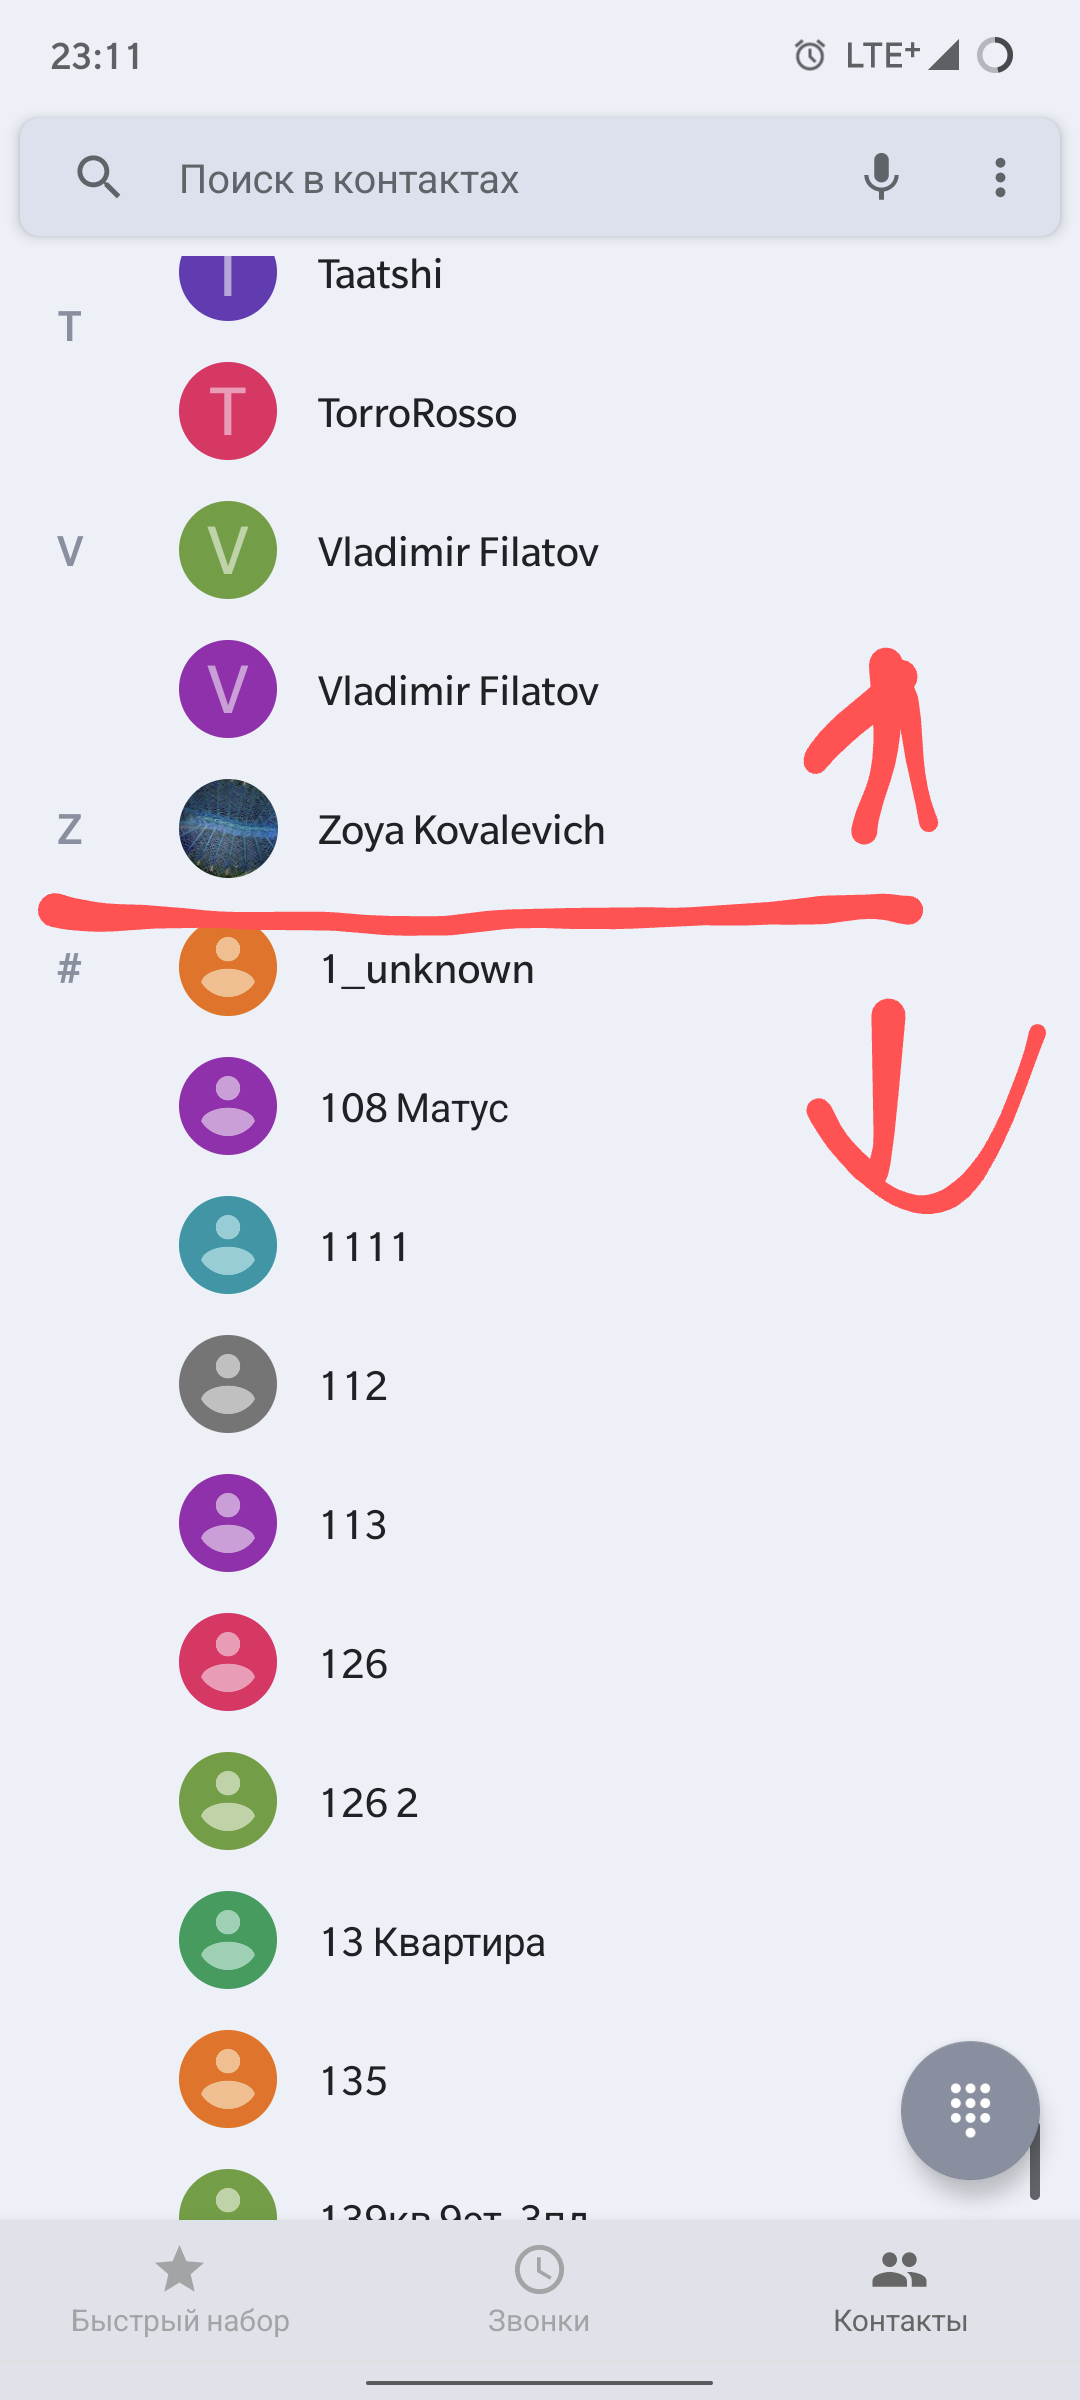Jump to letter Z in the index
This screenshot has width=1080, height=2400.
pos(69,830)
